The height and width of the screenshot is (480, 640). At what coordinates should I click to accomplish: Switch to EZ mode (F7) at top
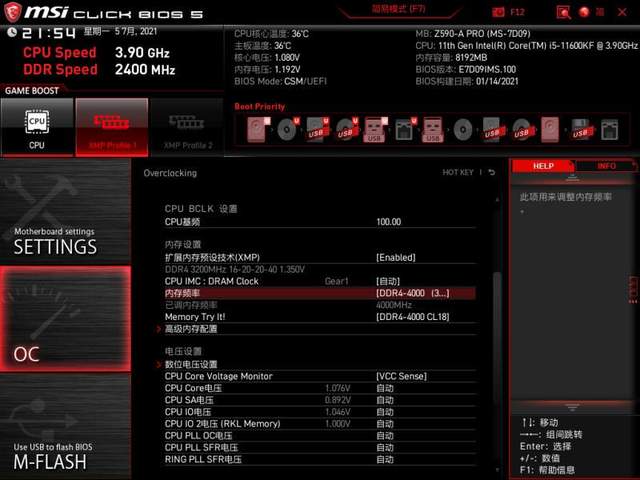coord(398,9)
